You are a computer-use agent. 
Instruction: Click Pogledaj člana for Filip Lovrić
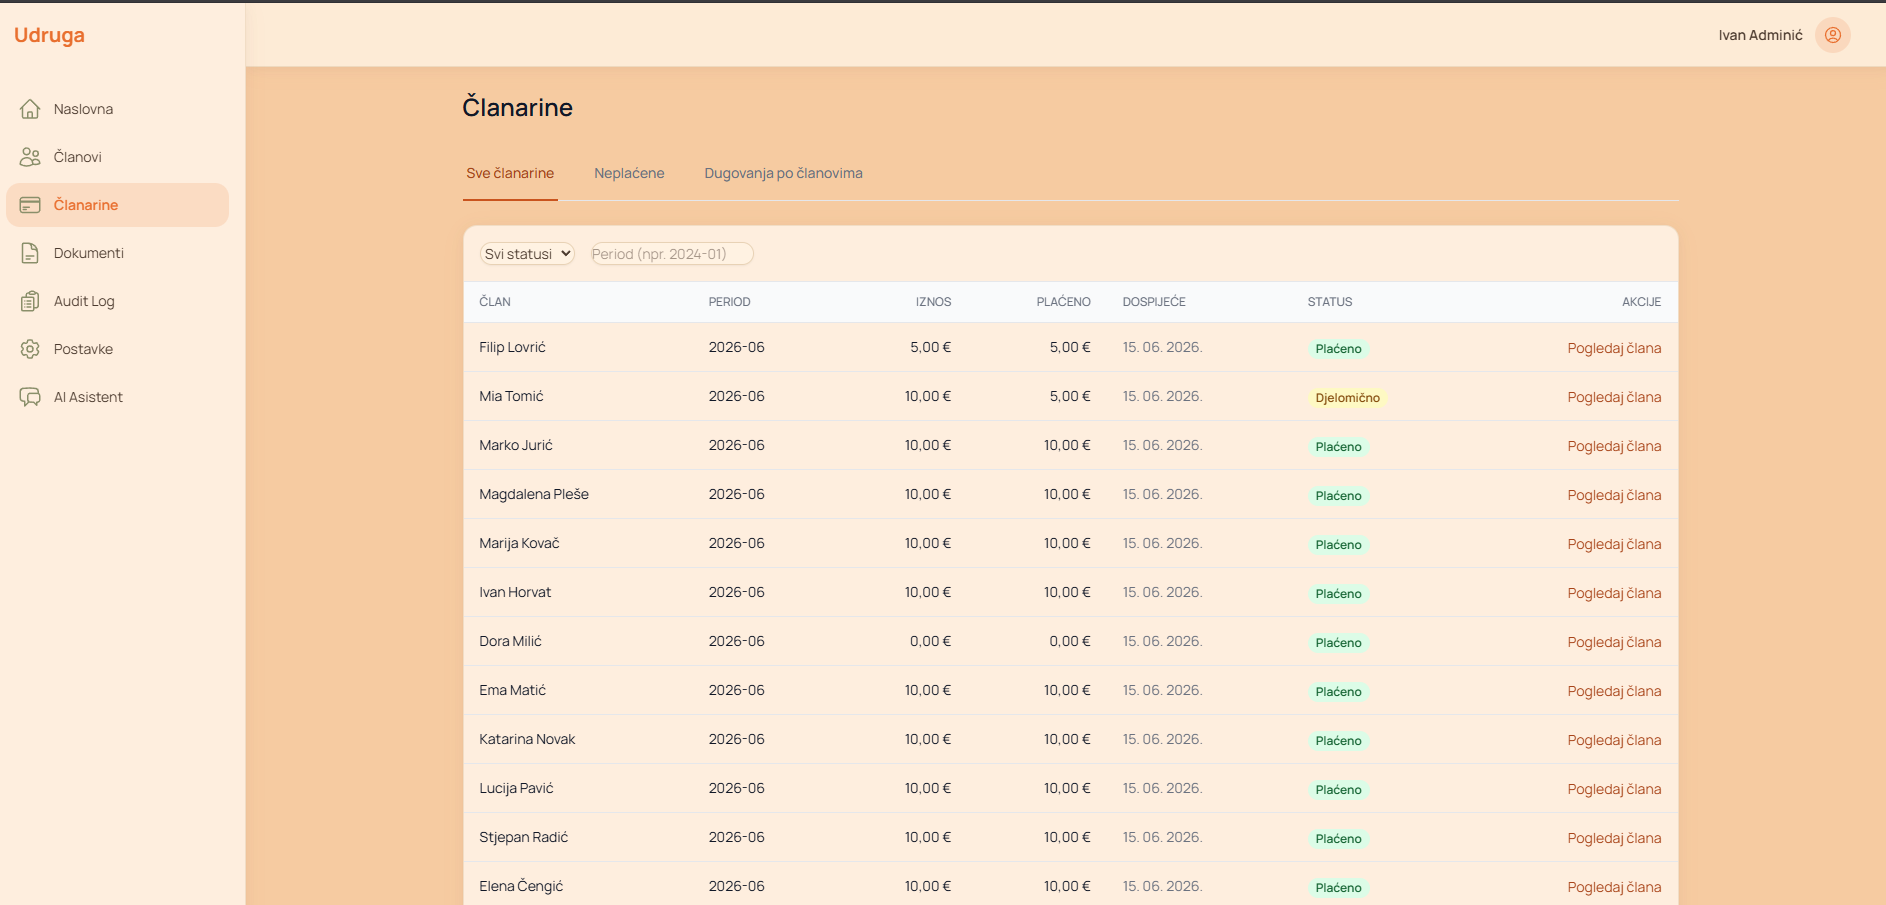(1613, 348)
